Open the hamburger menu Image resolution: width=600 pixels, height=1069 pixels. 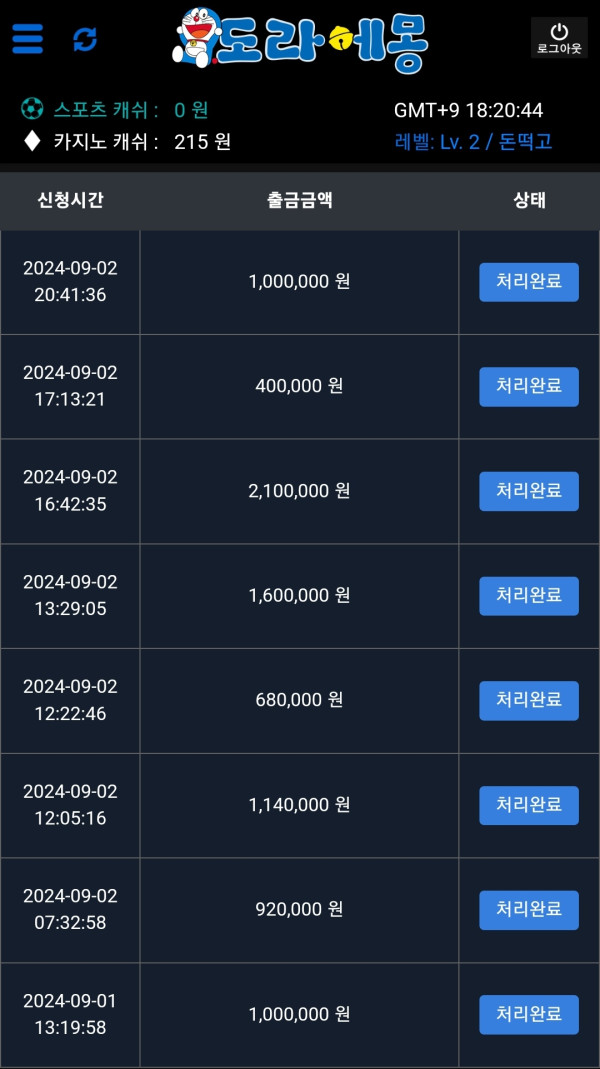[x=28, y=39]
